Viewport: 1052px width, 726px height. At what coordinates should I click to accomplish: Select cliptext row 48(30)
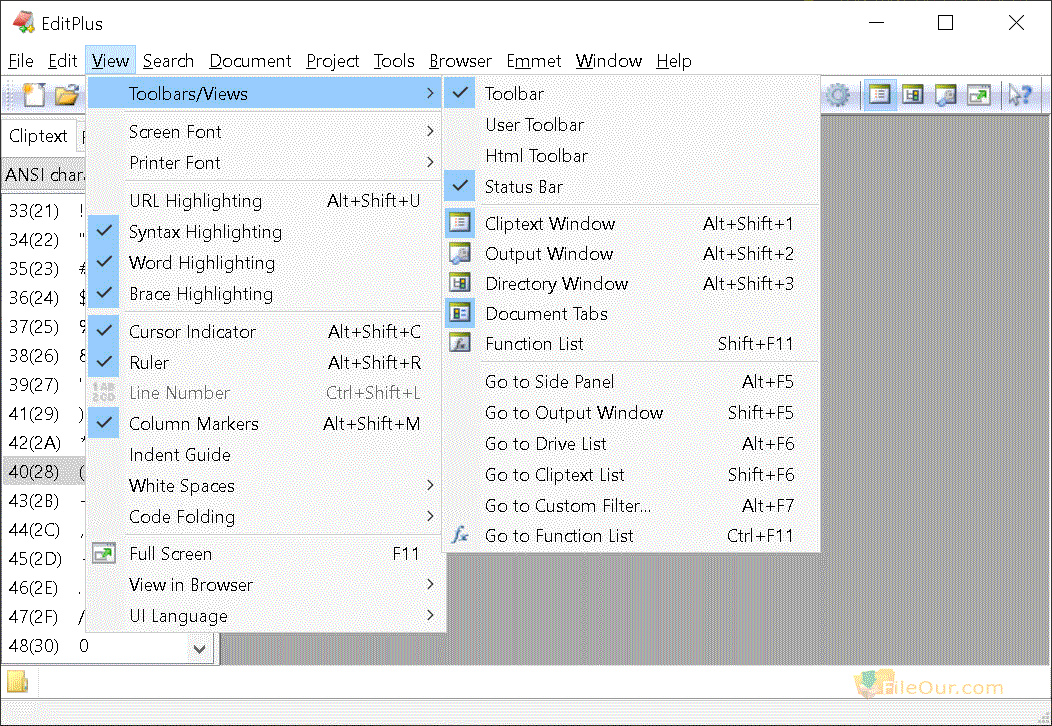pyautogui.click(x=94, y=645)
